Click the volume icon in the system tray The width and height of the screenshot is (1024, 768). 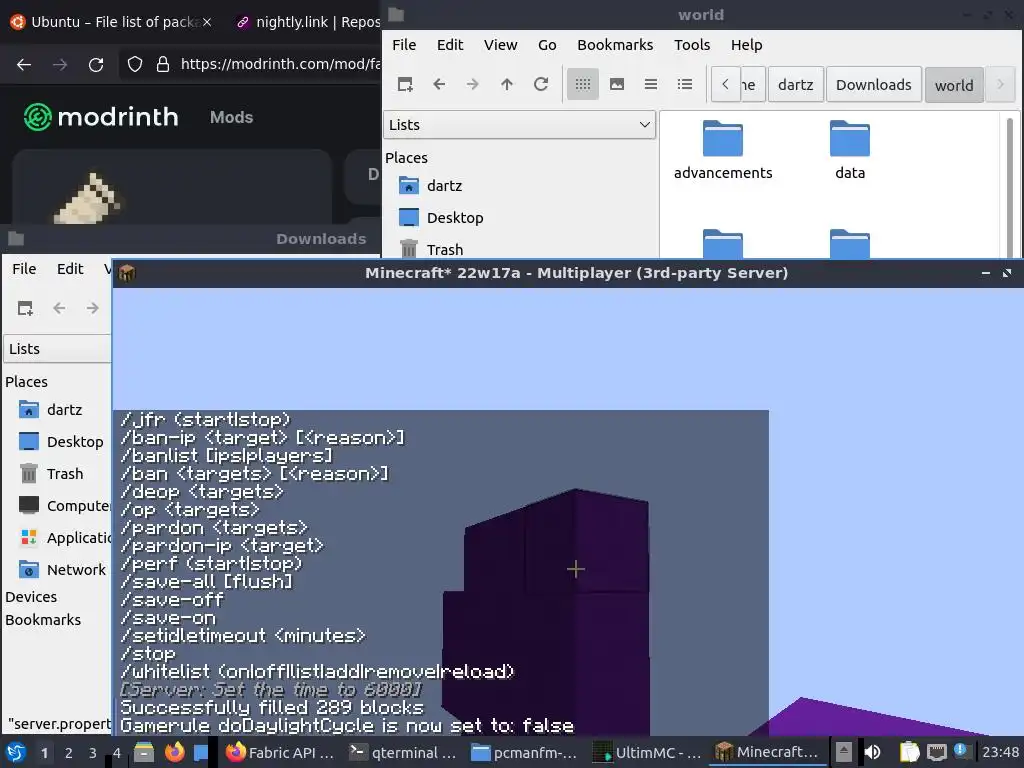coord(872,752)
